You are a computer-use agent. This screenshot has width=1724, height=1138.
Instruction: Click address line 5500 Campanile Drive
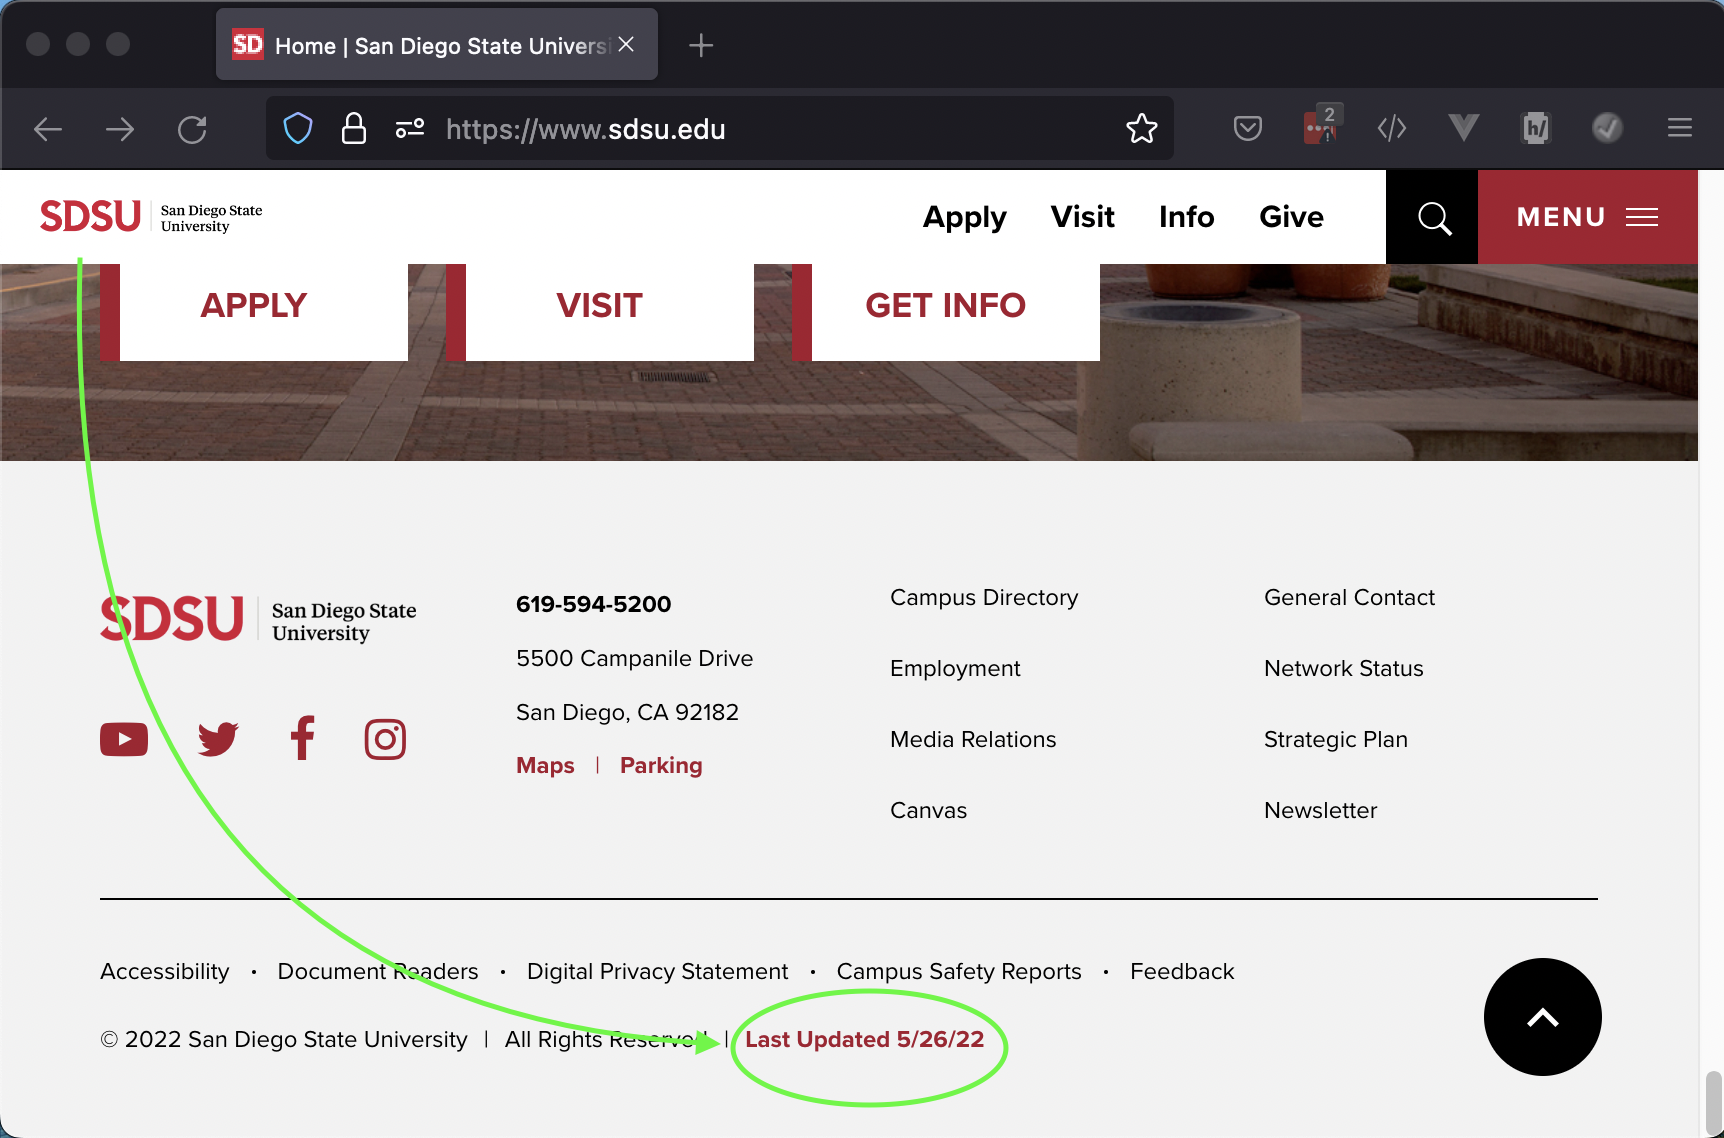point(634,659)
